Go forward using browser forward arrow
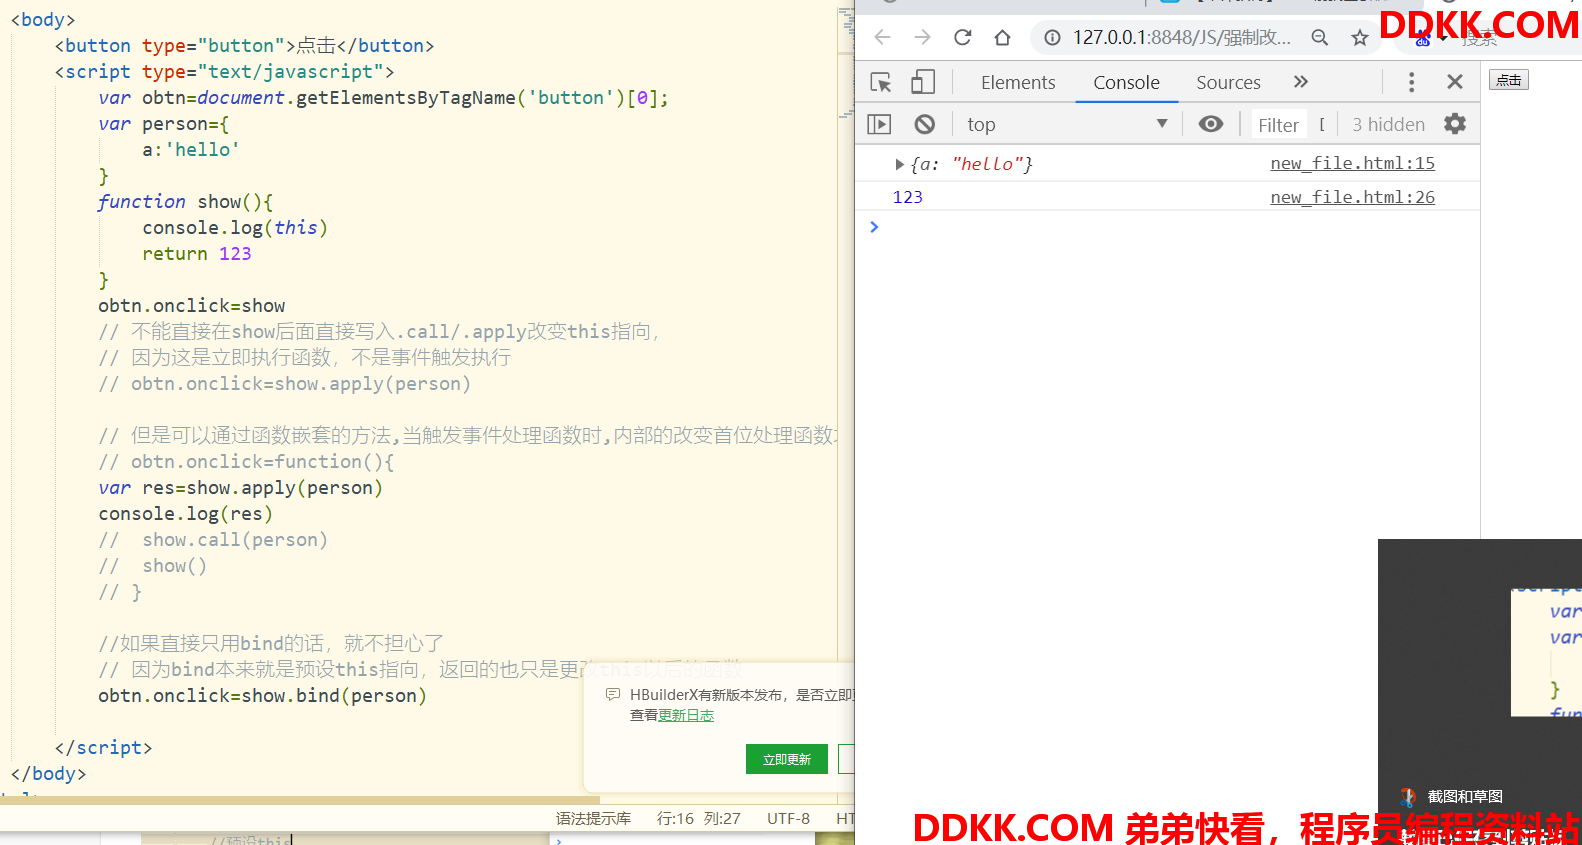The width and height of the screenshot is (1582, 845). tap(922, 37)
